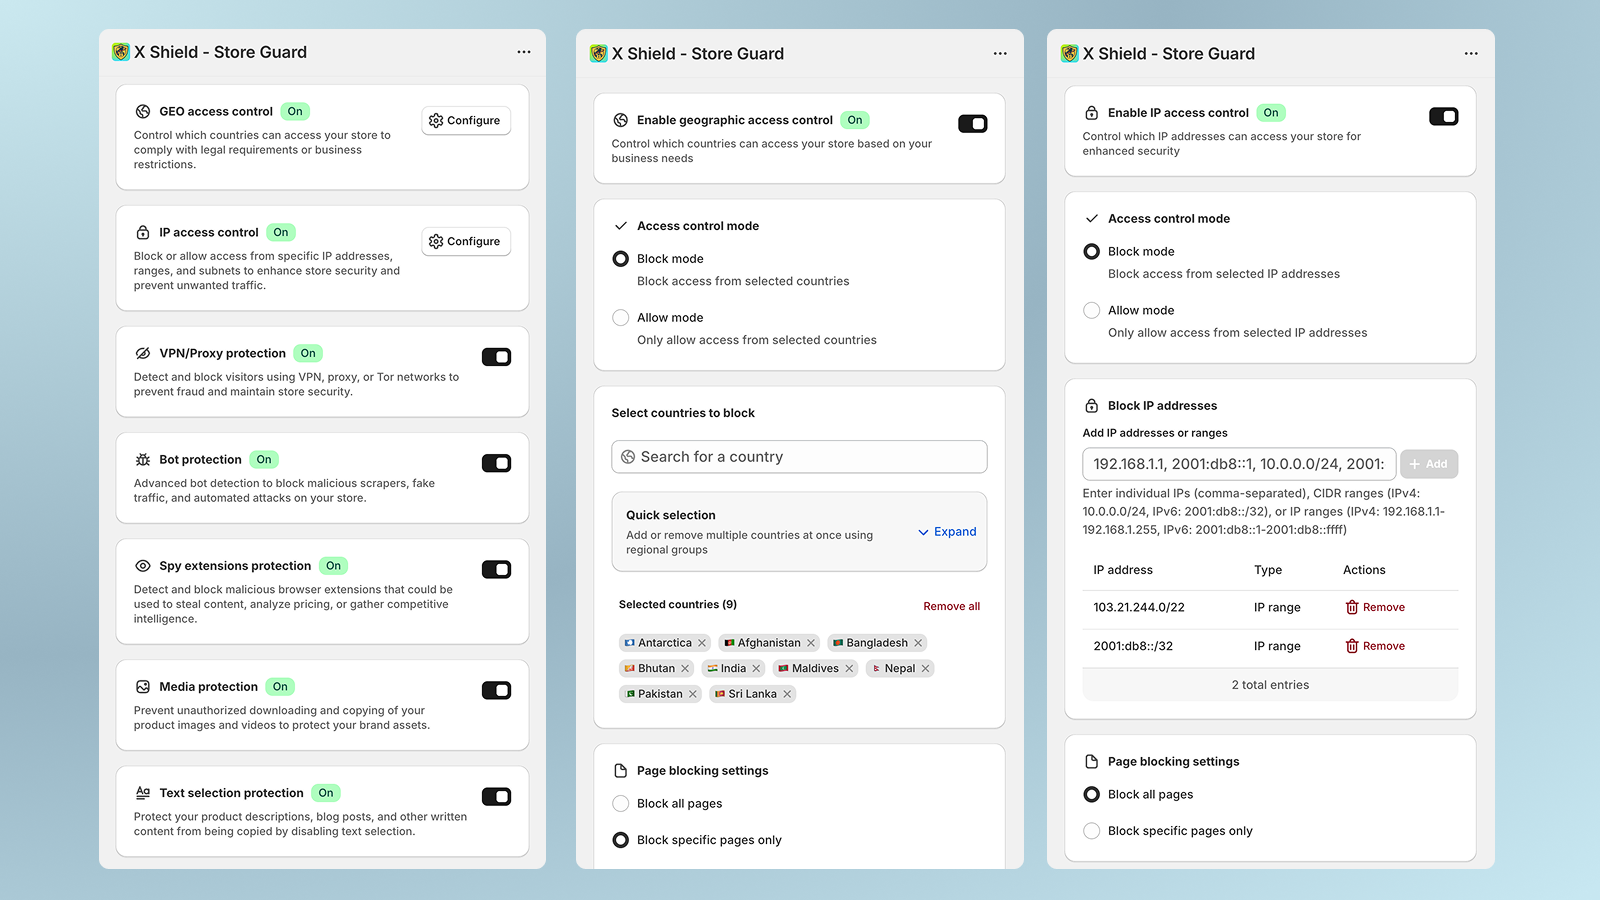The width and height of the screenshot is (1600, 900).
Task: Open the three-dot menu in middle panel
Action: pos(1000,54)
